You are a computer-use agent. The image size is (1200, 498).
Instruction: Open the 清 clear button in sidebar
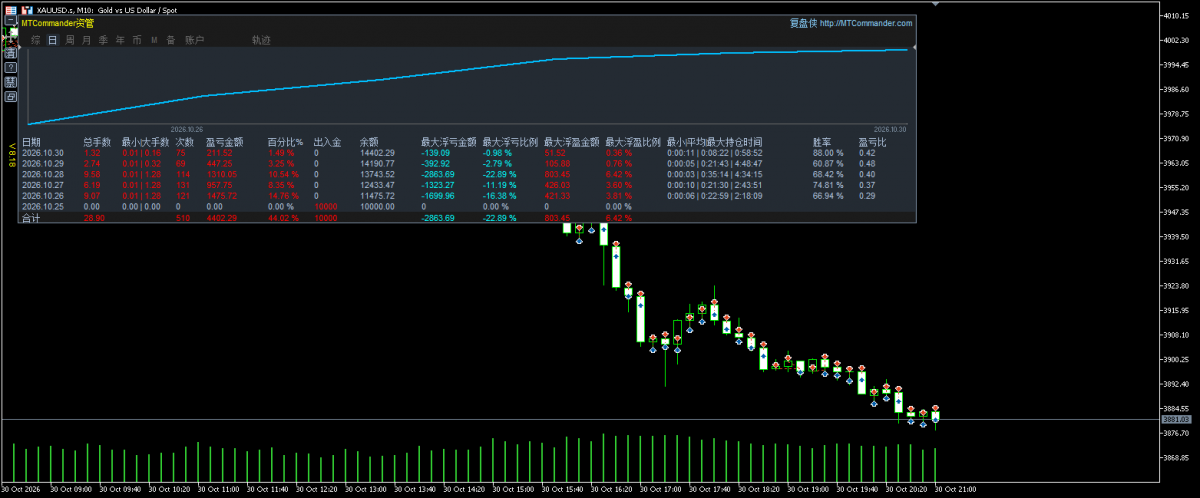(x=11, y=53)
